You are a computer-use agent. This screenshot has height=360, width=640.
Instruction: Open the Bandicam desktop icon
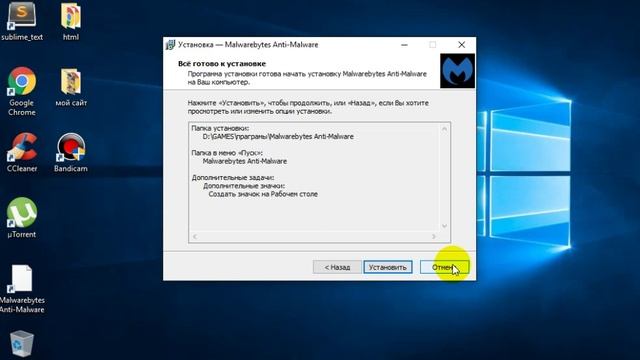(x=71, y=152)
